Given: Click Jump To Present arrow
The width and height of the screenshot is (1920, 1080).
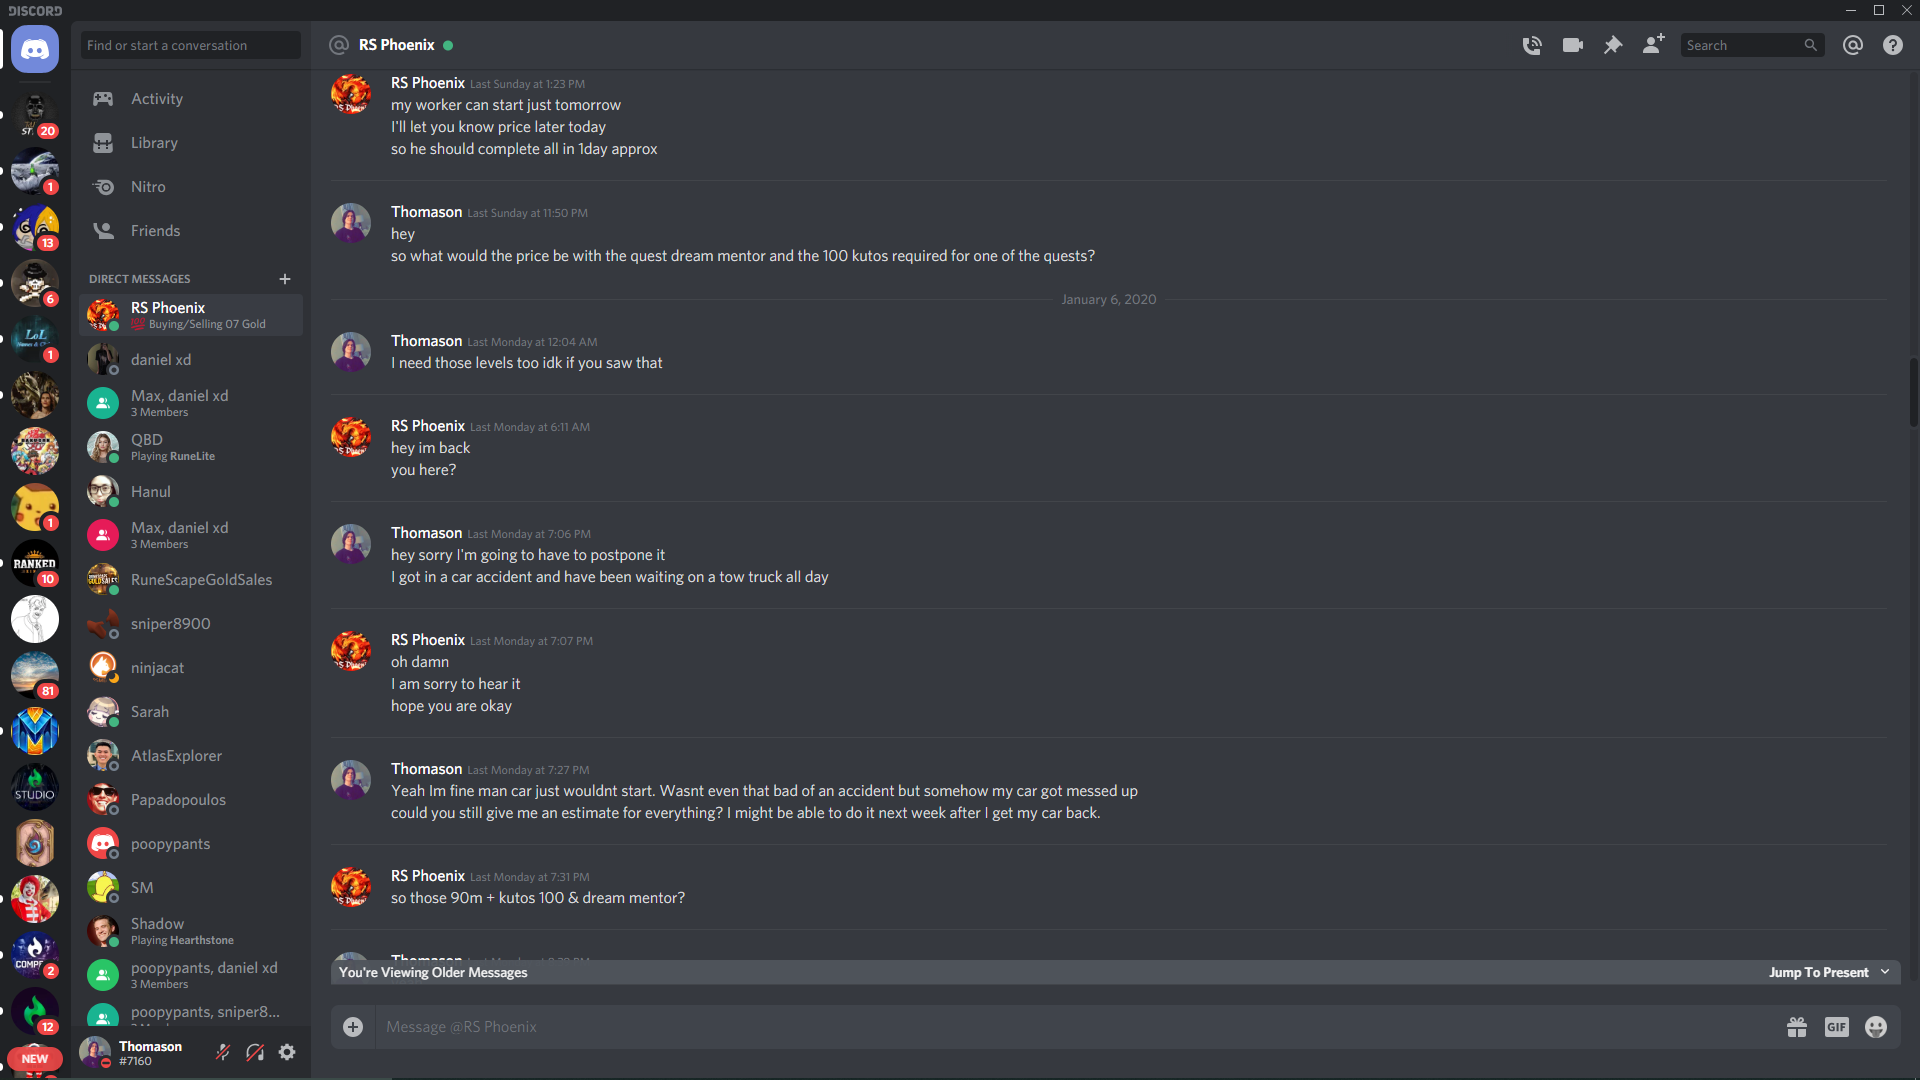Looking at the screenshot, I should [x=1885, y=972].
